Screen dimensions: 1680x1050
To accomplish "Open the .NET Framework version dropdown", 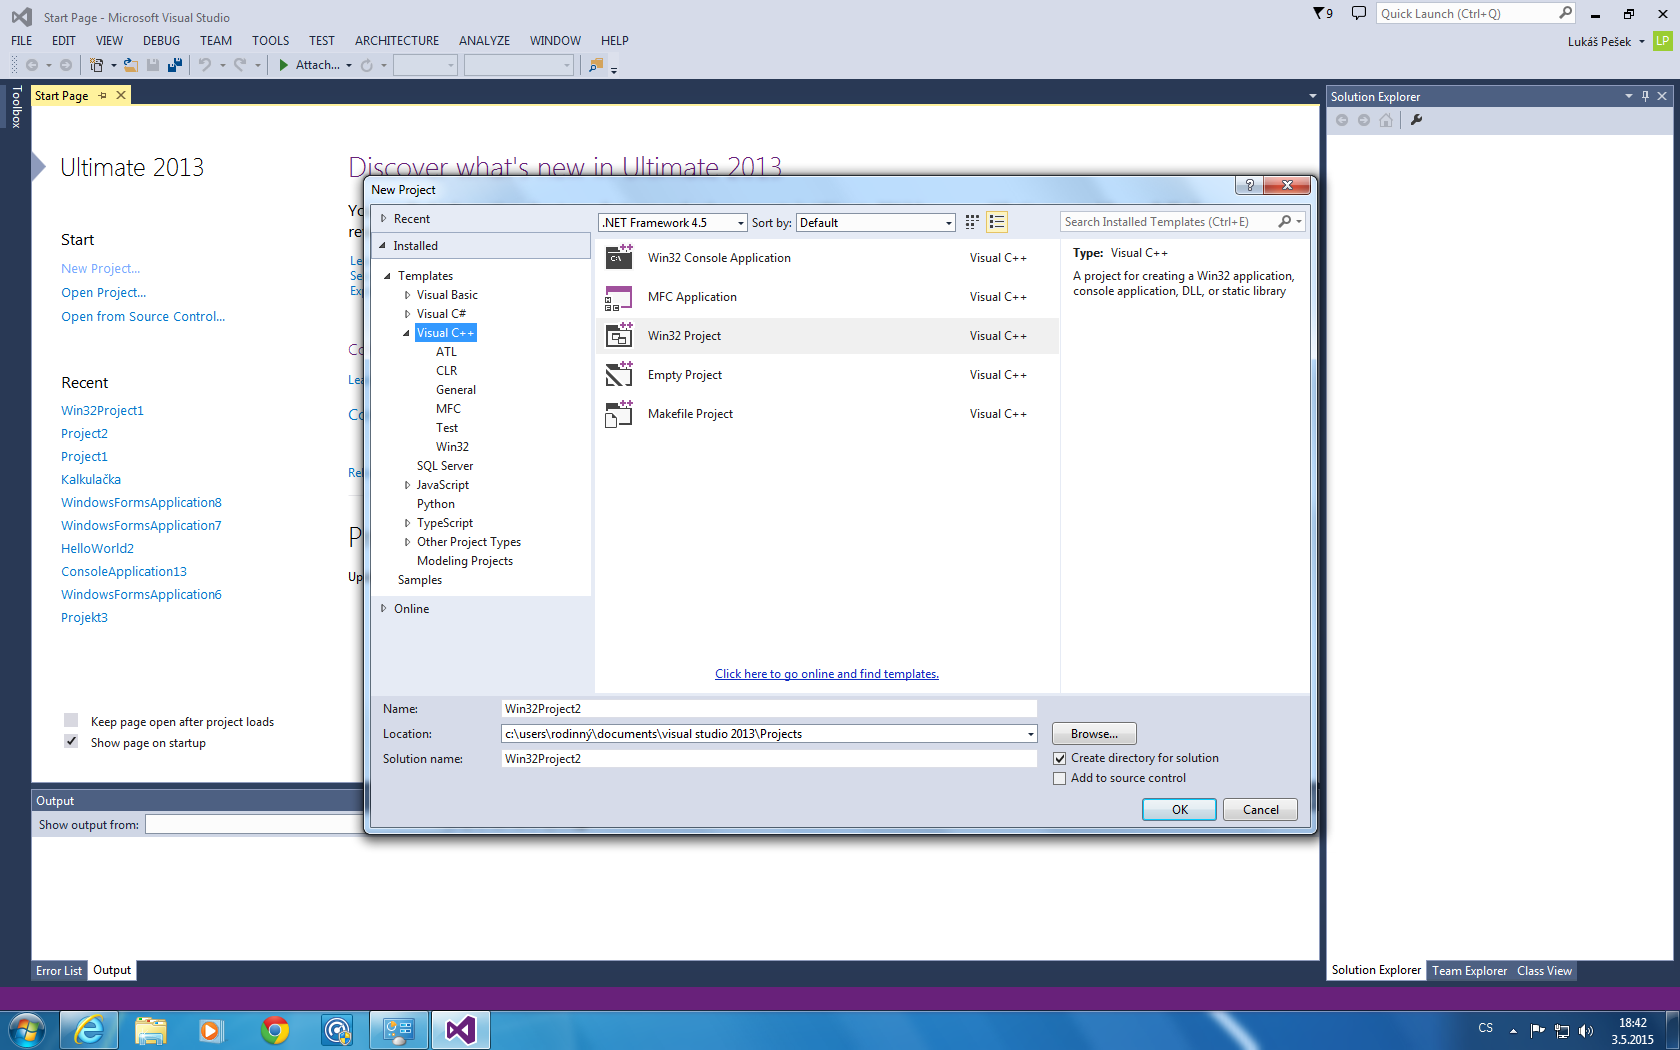I will click(673, 223).
